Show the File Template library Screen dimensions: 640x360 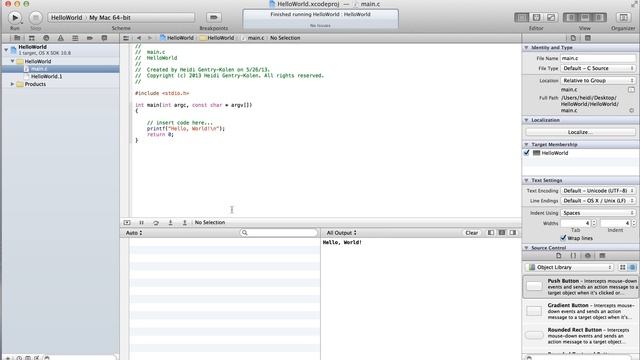tap(559, 256)
